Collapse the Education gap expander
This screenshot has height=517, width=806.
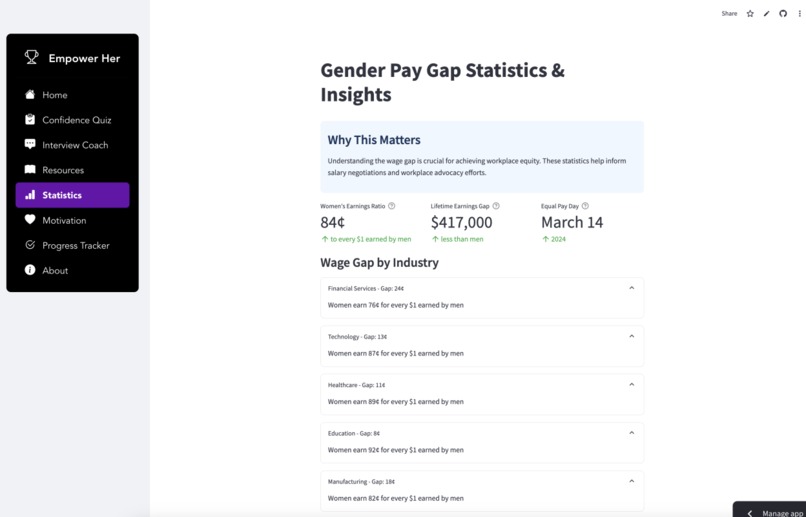point(482,433)
